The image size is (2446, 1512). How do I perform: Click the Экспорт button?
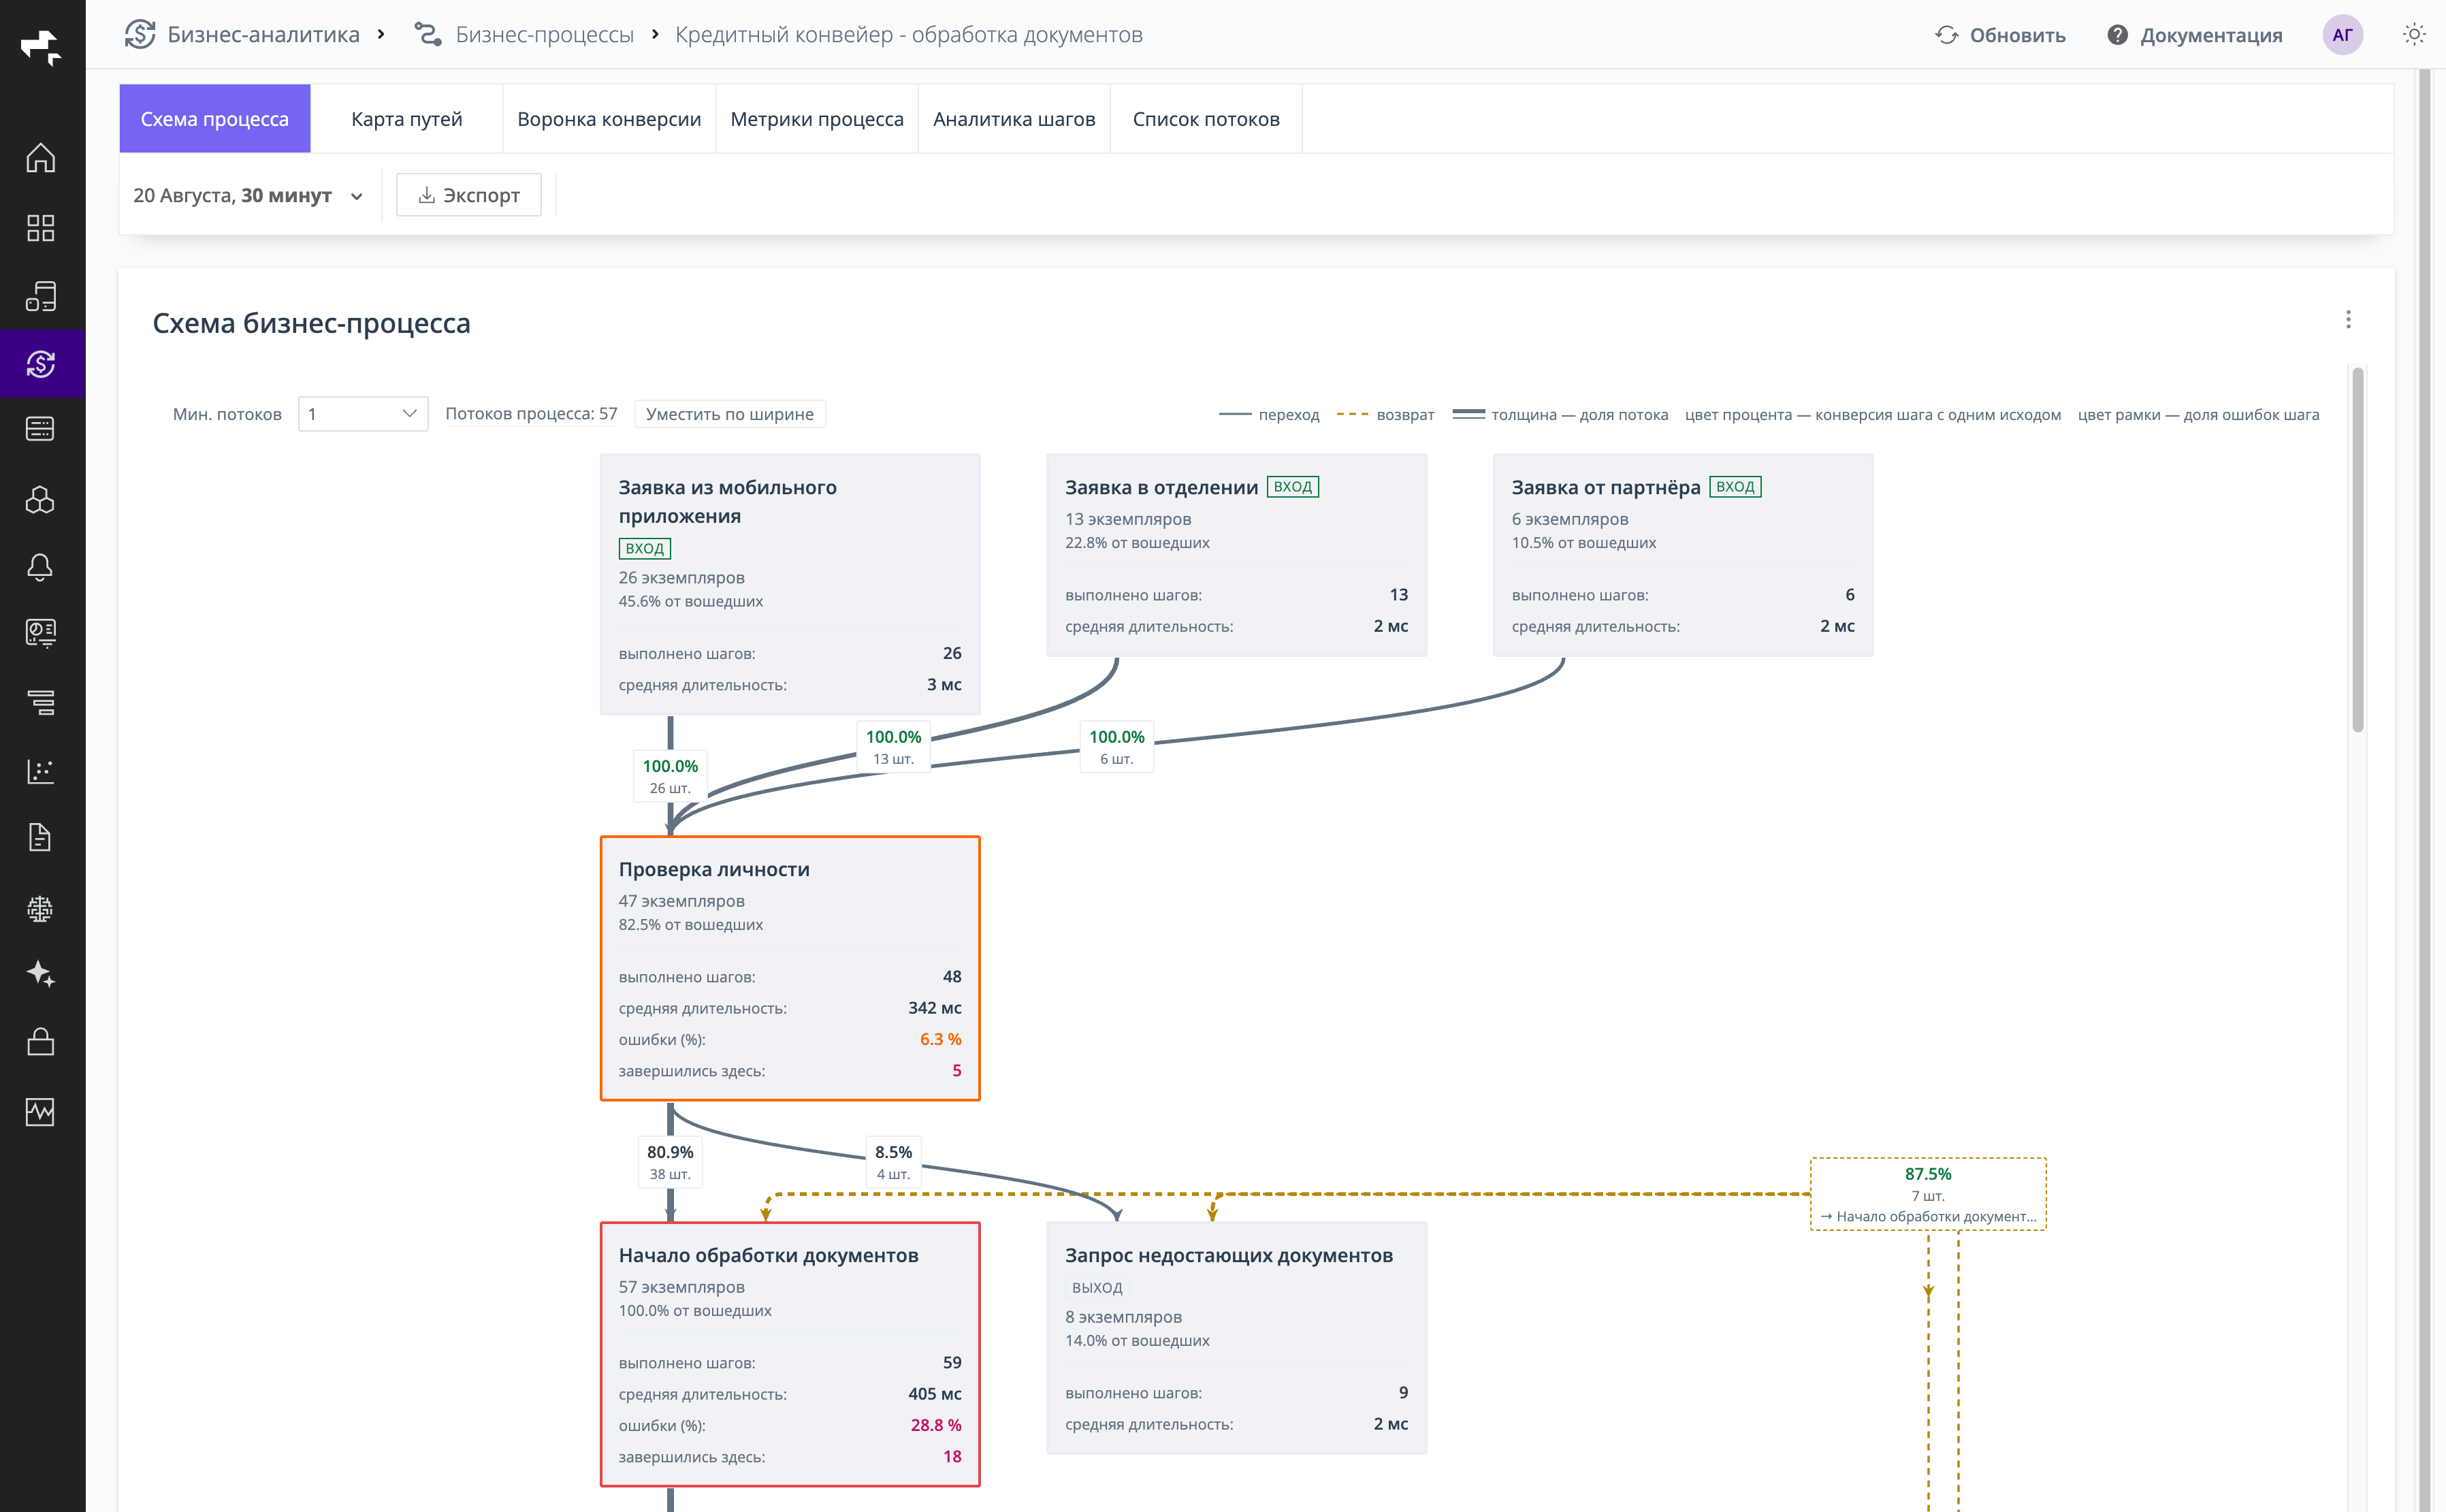469,195
